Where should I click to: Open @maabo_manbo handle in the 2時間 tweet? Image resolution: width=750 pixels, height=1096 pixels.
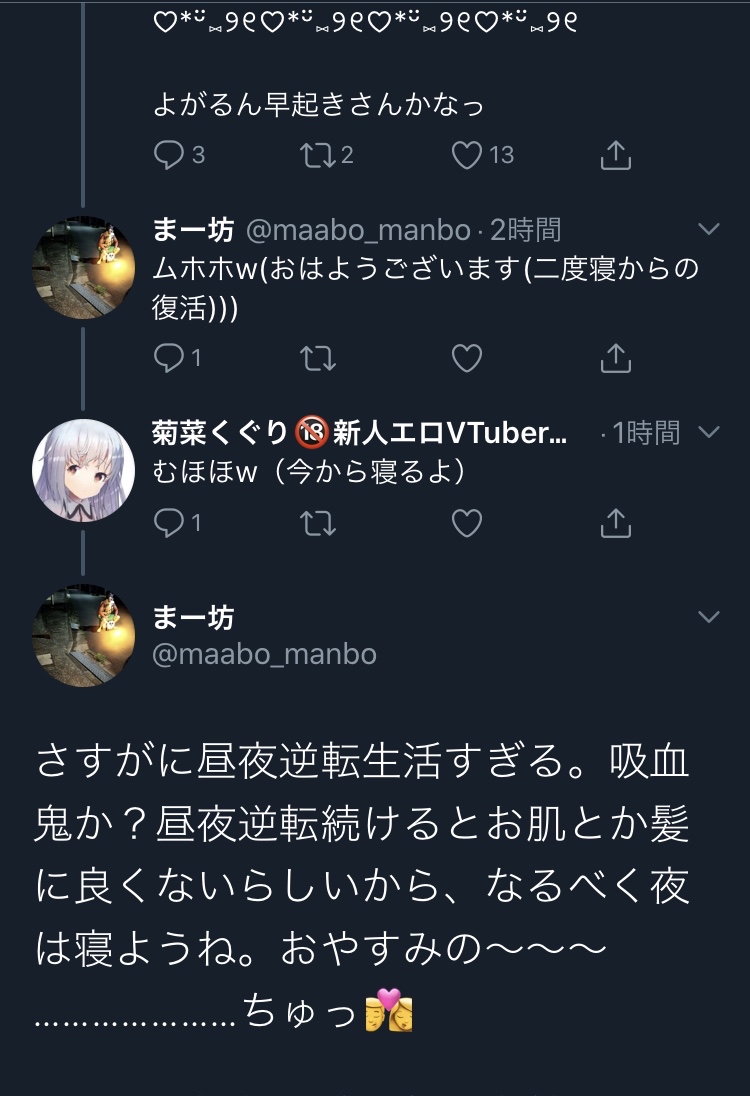(358, 230)
